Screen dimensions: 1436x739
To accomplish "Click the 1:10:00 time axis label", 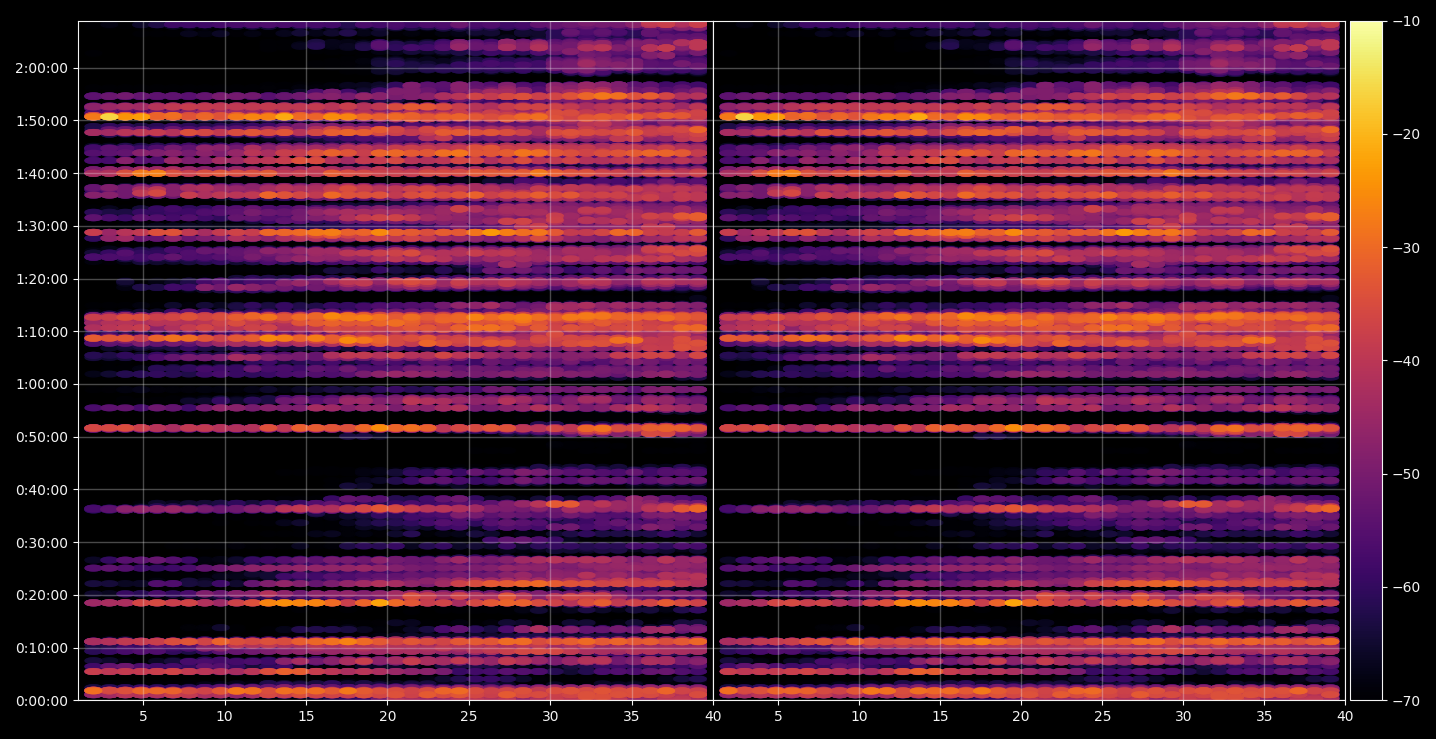I will click(42, 332).
